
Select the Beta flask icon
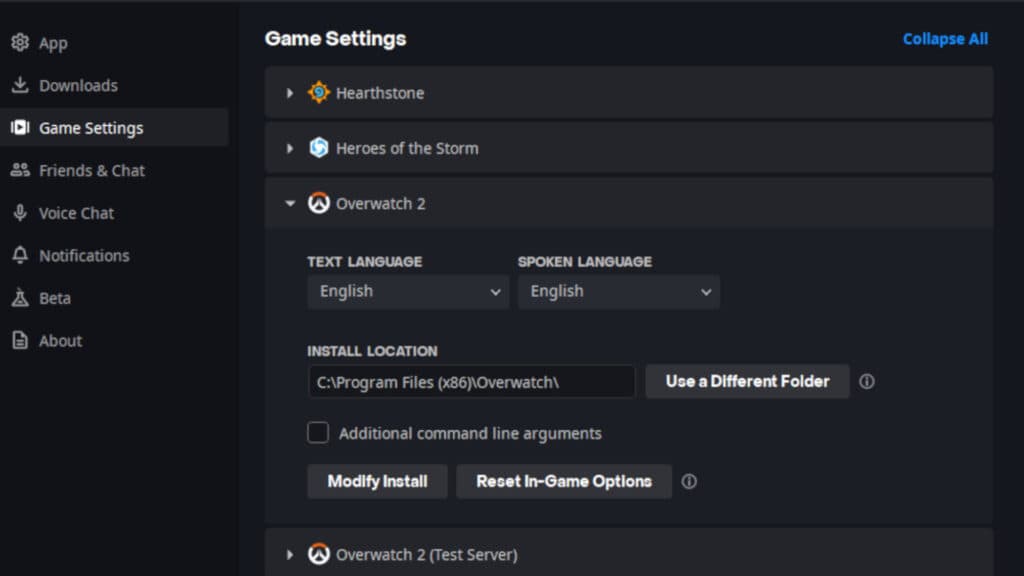[20, 298]
